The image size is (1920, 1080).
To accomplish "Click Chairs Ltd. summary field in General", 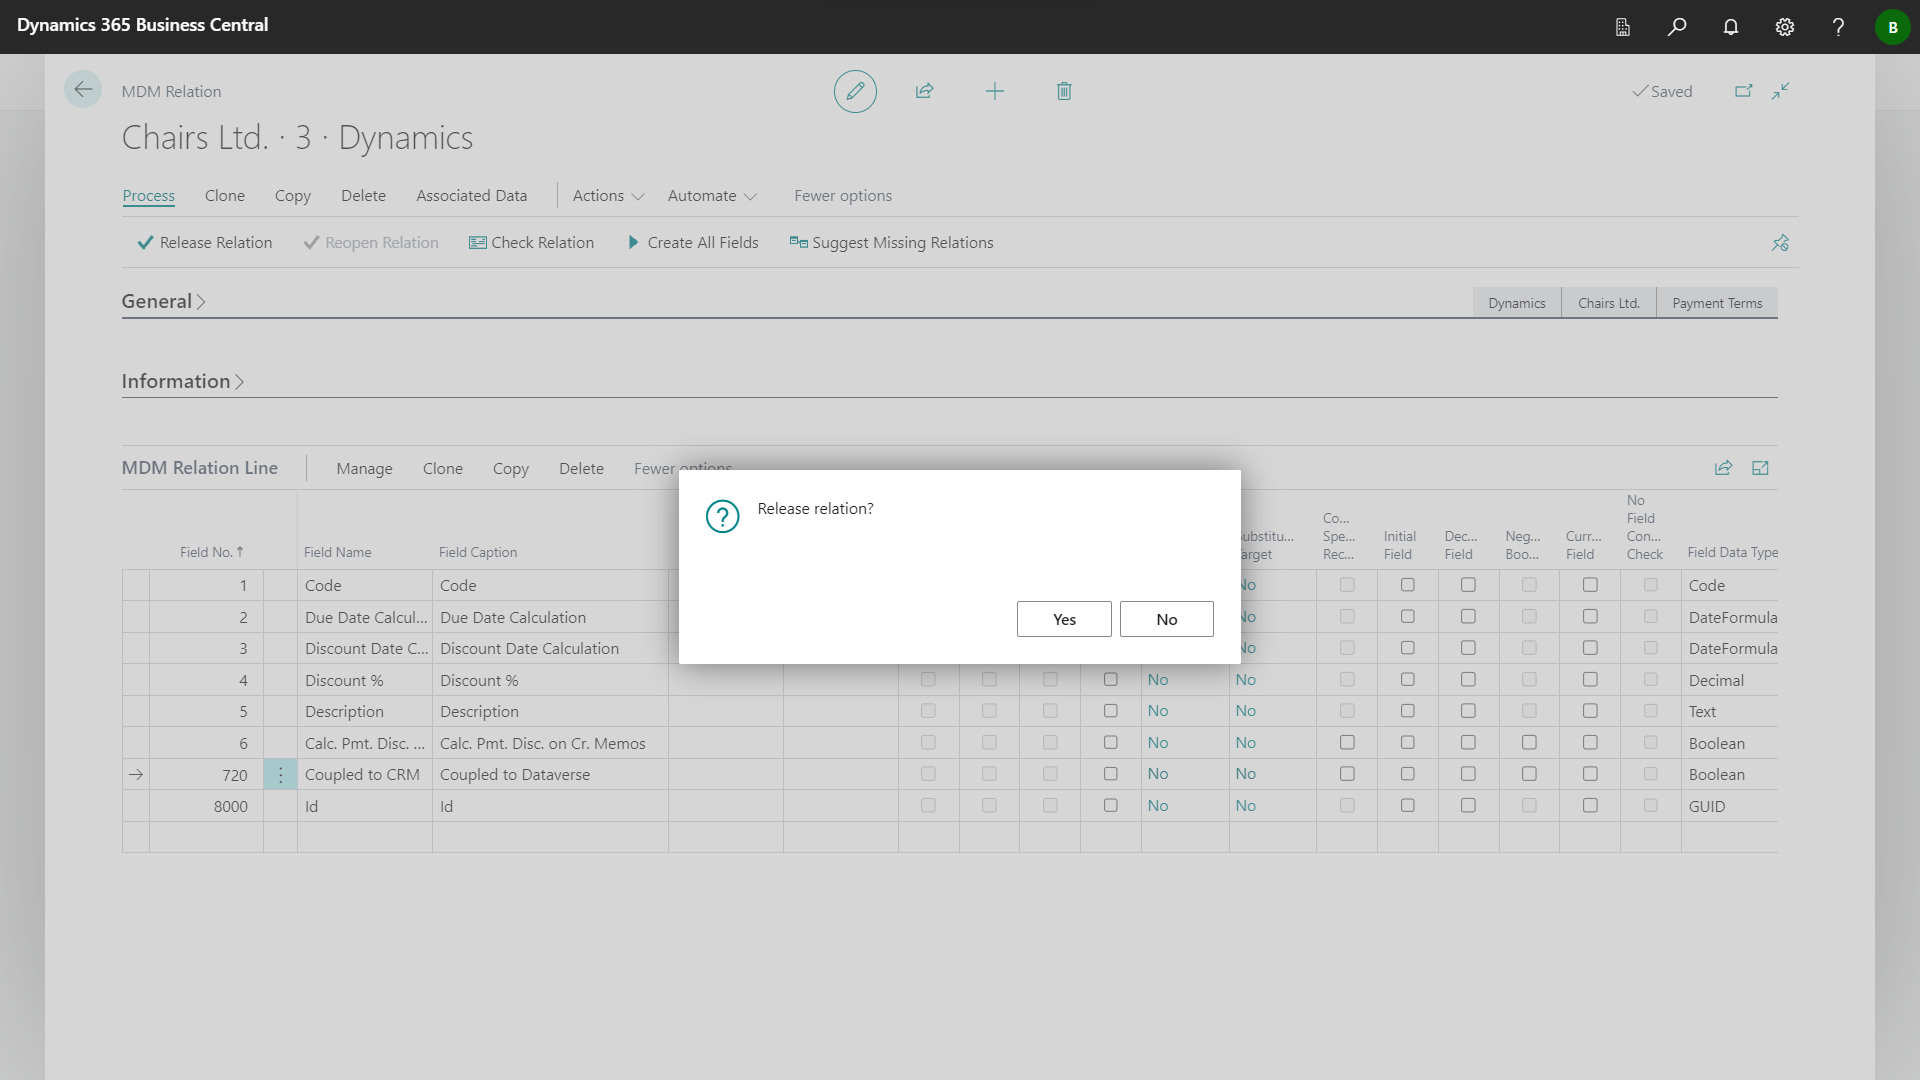I will (1609, 303).
